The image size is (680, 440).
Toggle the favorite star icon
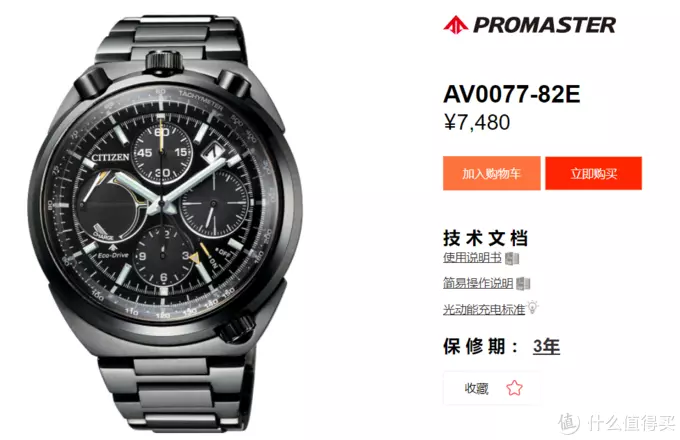(x=514, y=388)
